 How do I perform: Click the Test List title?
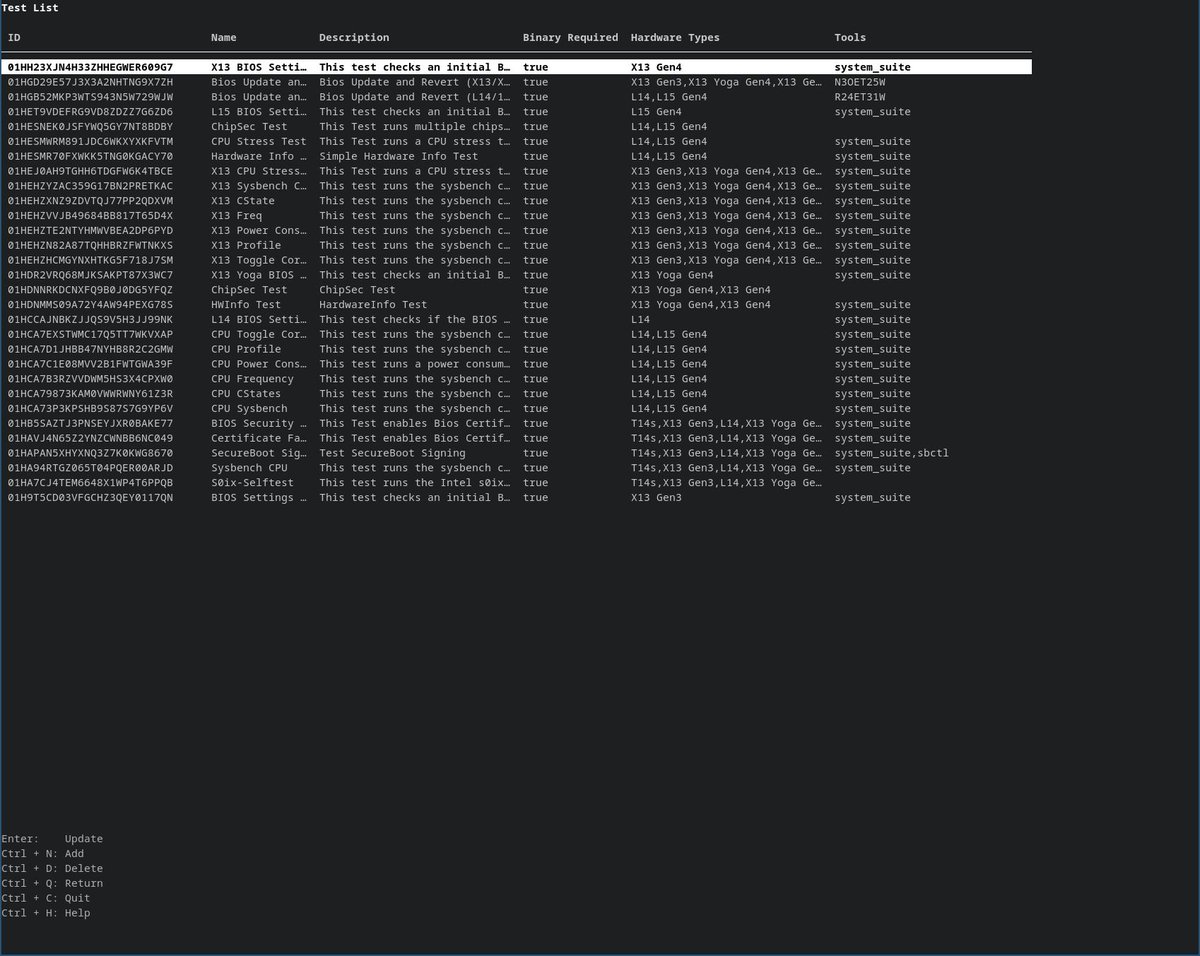(30, 8)
